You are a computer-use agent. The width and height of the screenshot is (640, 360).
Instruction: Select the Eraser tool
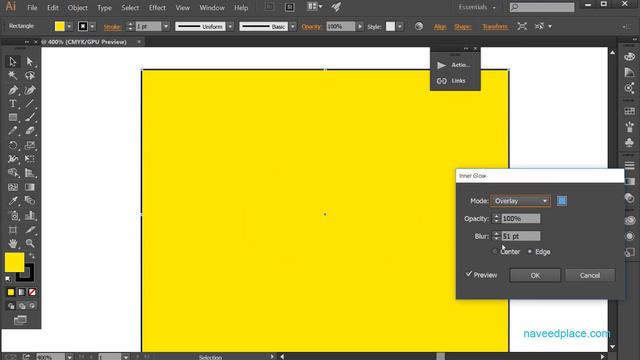point(29,131)
